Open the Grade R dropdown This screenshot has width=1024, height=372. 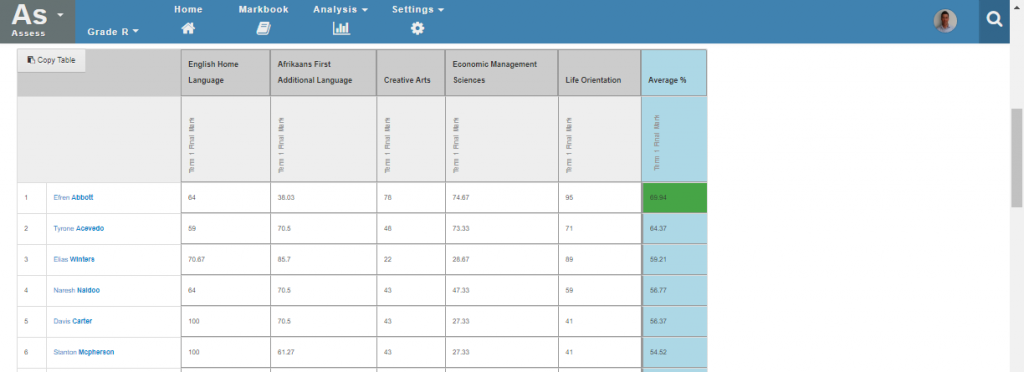pyautogui.click(x=113, y=31)
